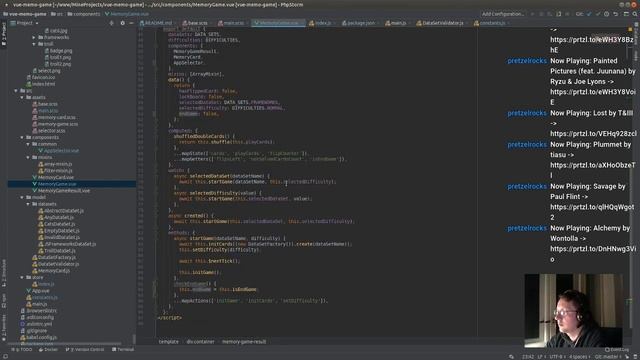This screenshot has width=640, height=360.
Task: Click the locate file icon in Project panel
Action: [111, 23]
